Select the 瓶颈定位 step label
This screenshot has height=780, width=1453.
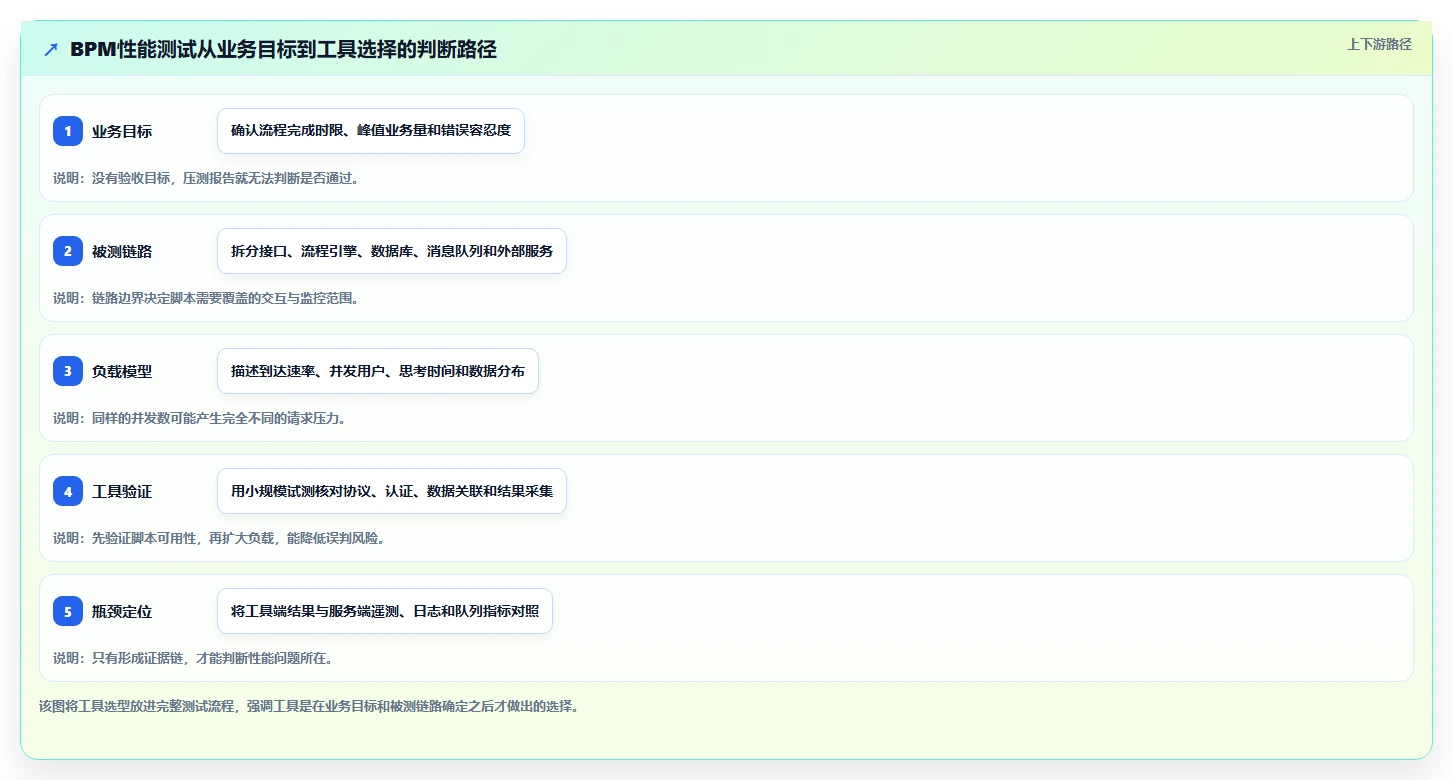(122, 611)
